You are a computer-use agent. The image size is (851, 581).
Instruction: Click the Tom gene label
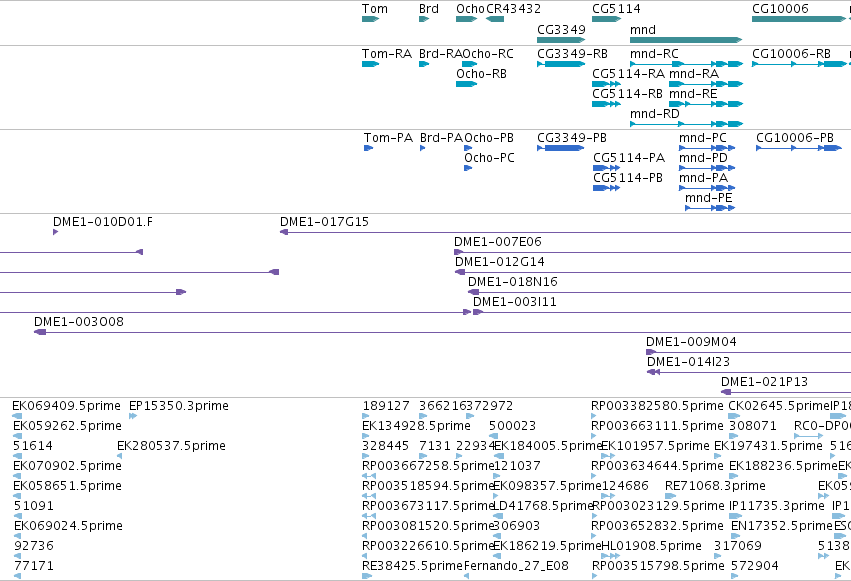(x=375, y=9)
